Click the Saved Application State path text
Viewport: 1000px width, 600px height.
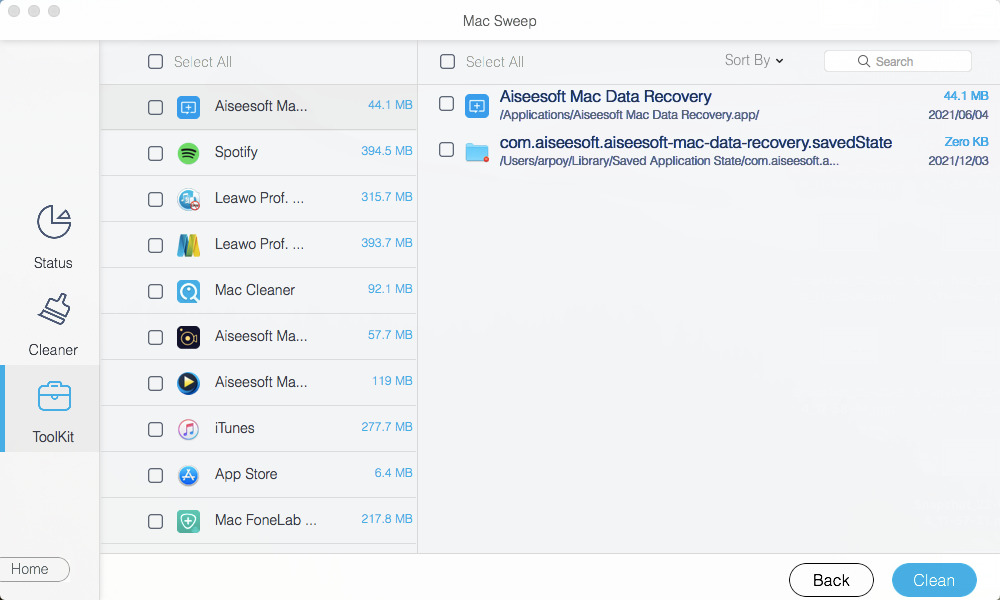coord(668,161)
